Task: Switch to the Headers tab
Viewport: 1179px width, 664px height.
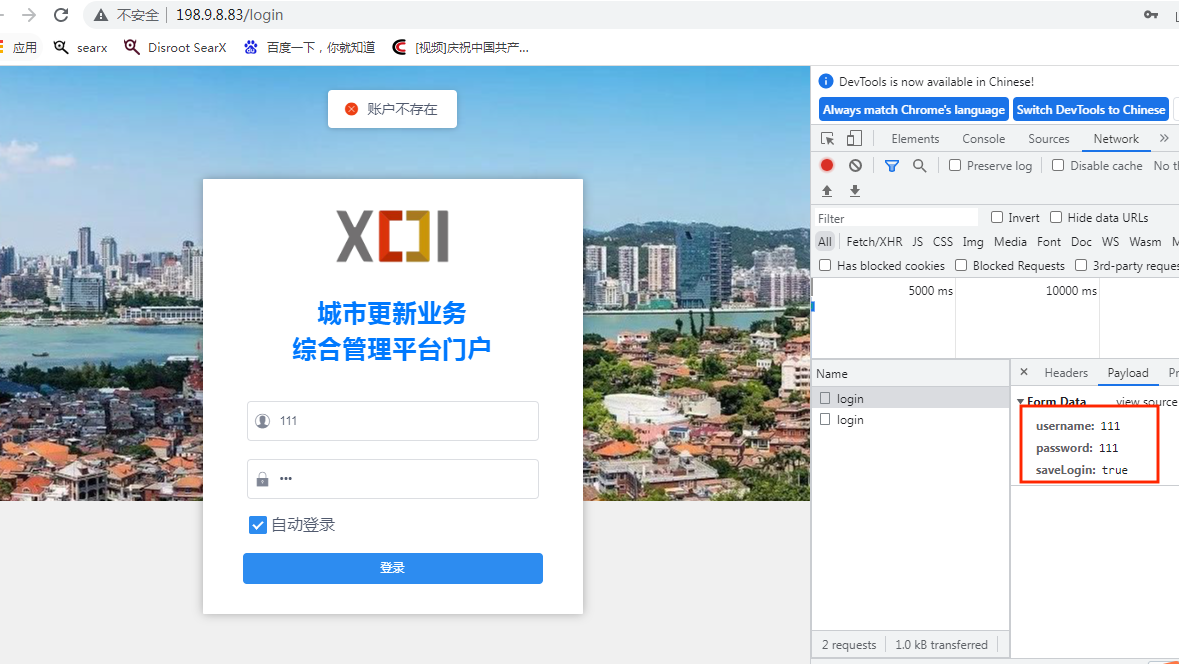Action: tap(1066, 372)
